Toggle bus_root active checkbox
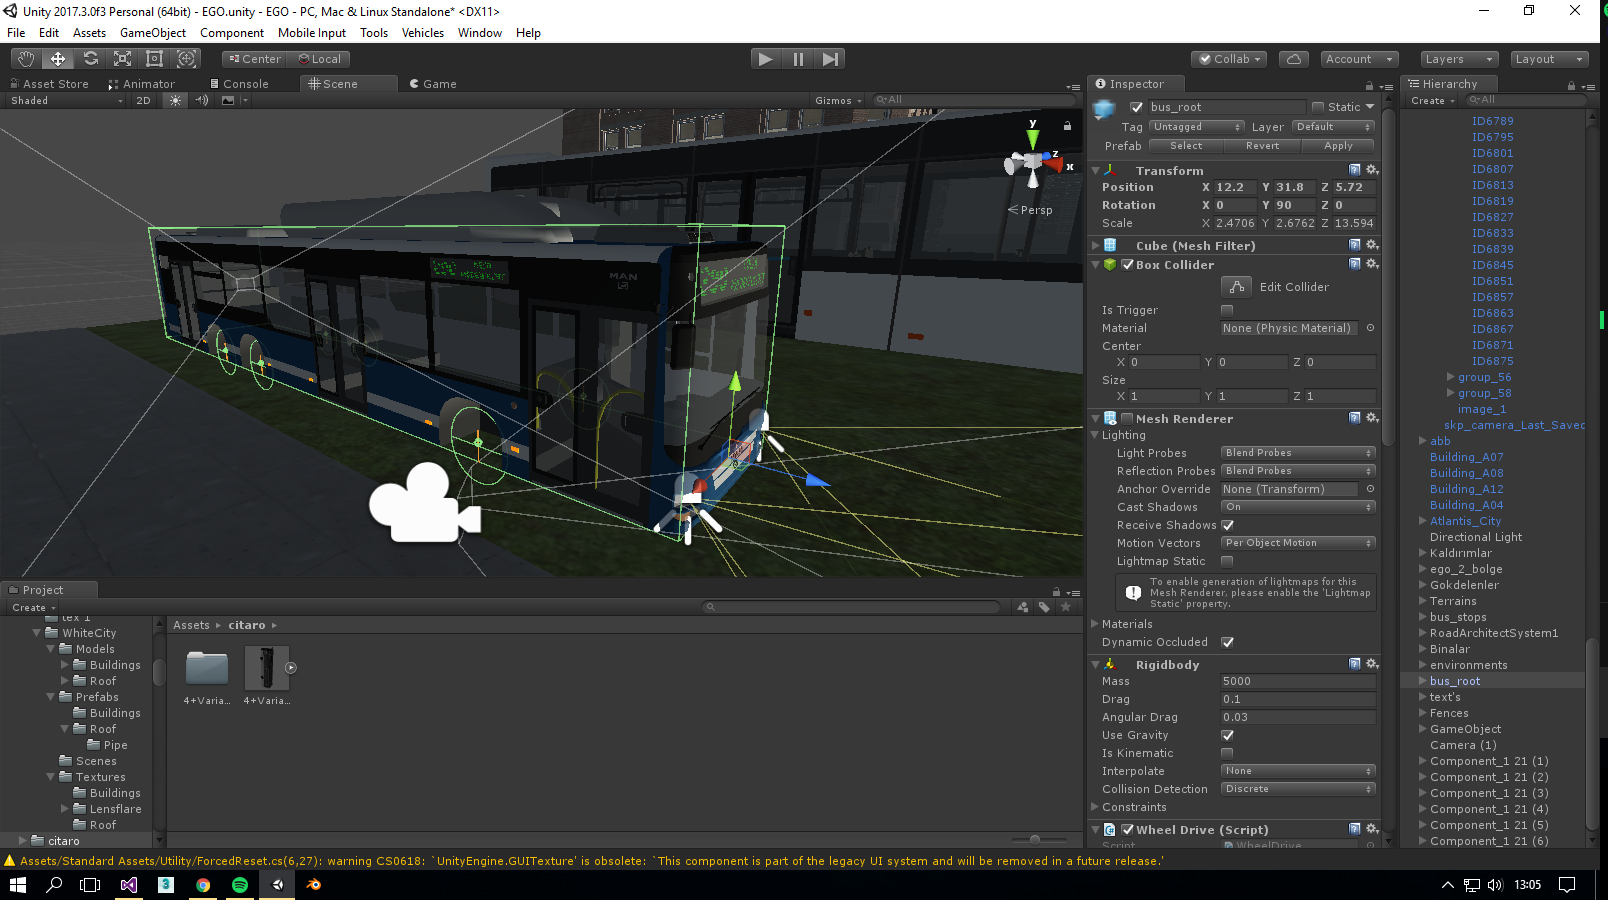This screenshot has width=1608, height=900. pos(1136,107)
